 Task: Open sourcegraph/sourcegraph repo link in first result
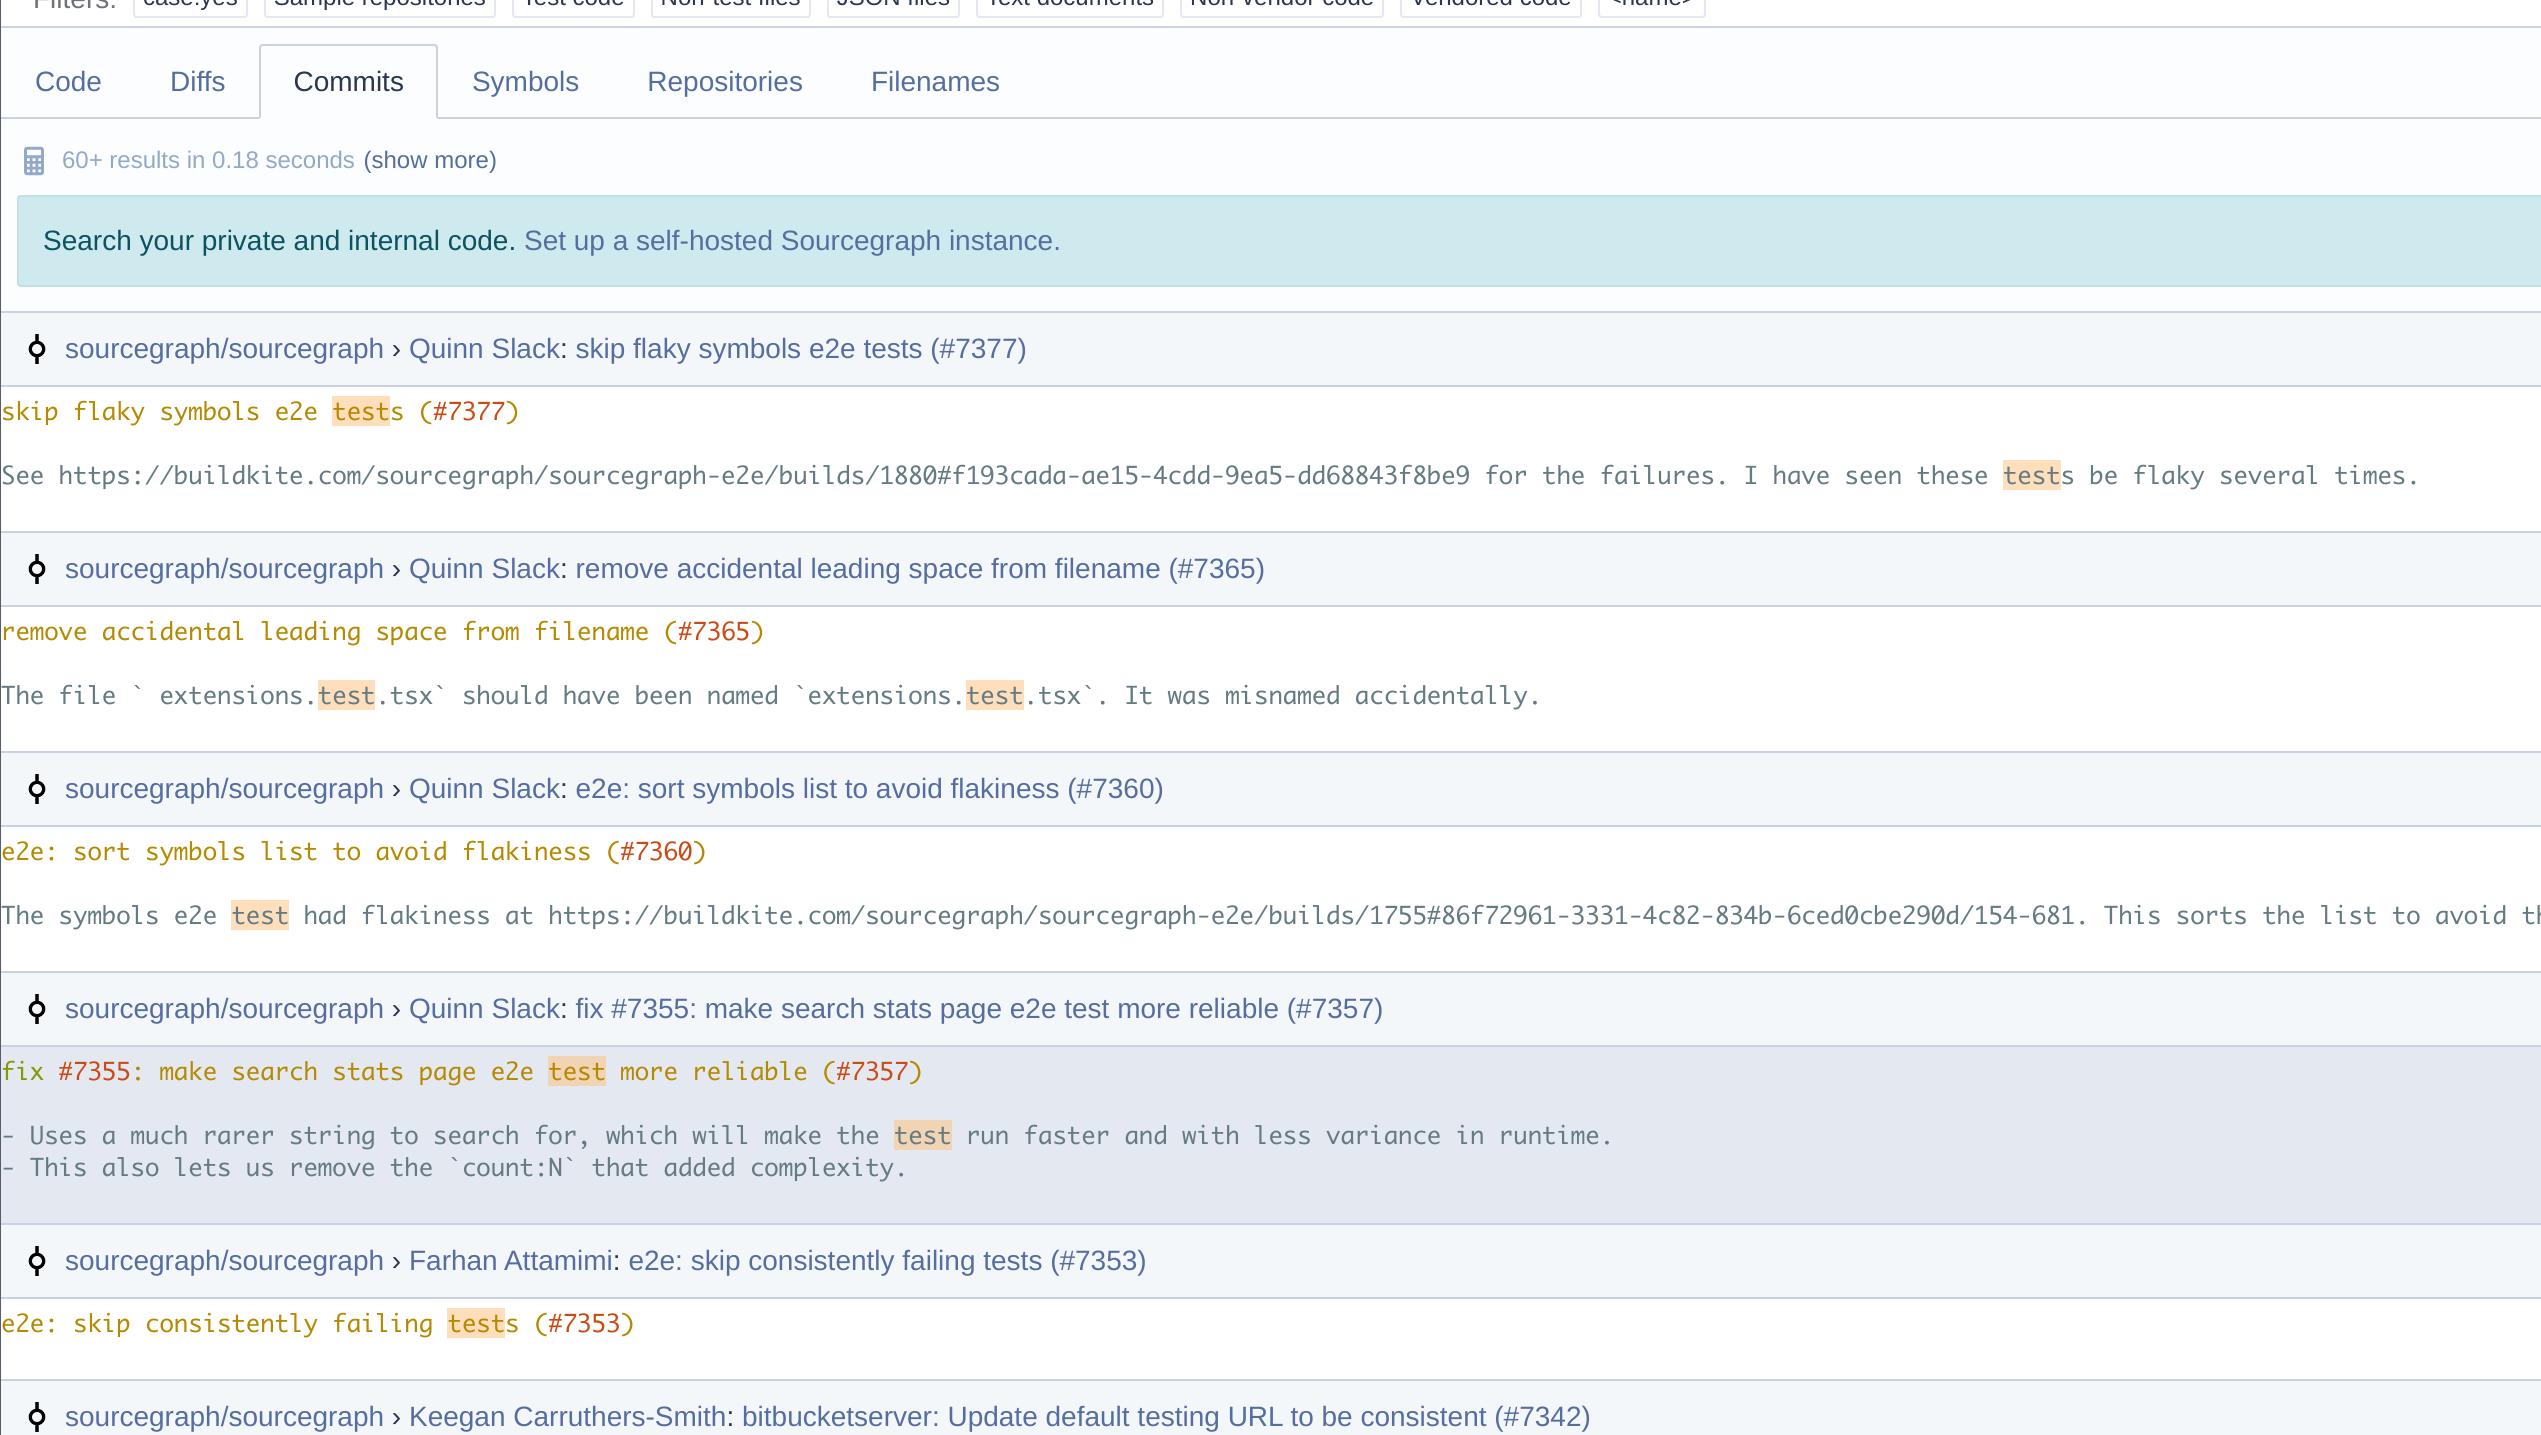(224, 349)
